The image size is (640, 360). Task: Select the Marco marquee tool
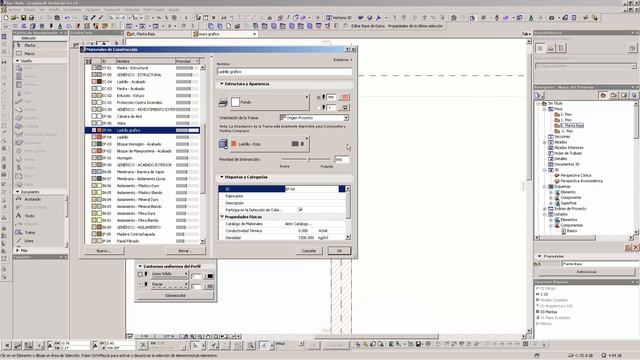coord(40,53)
